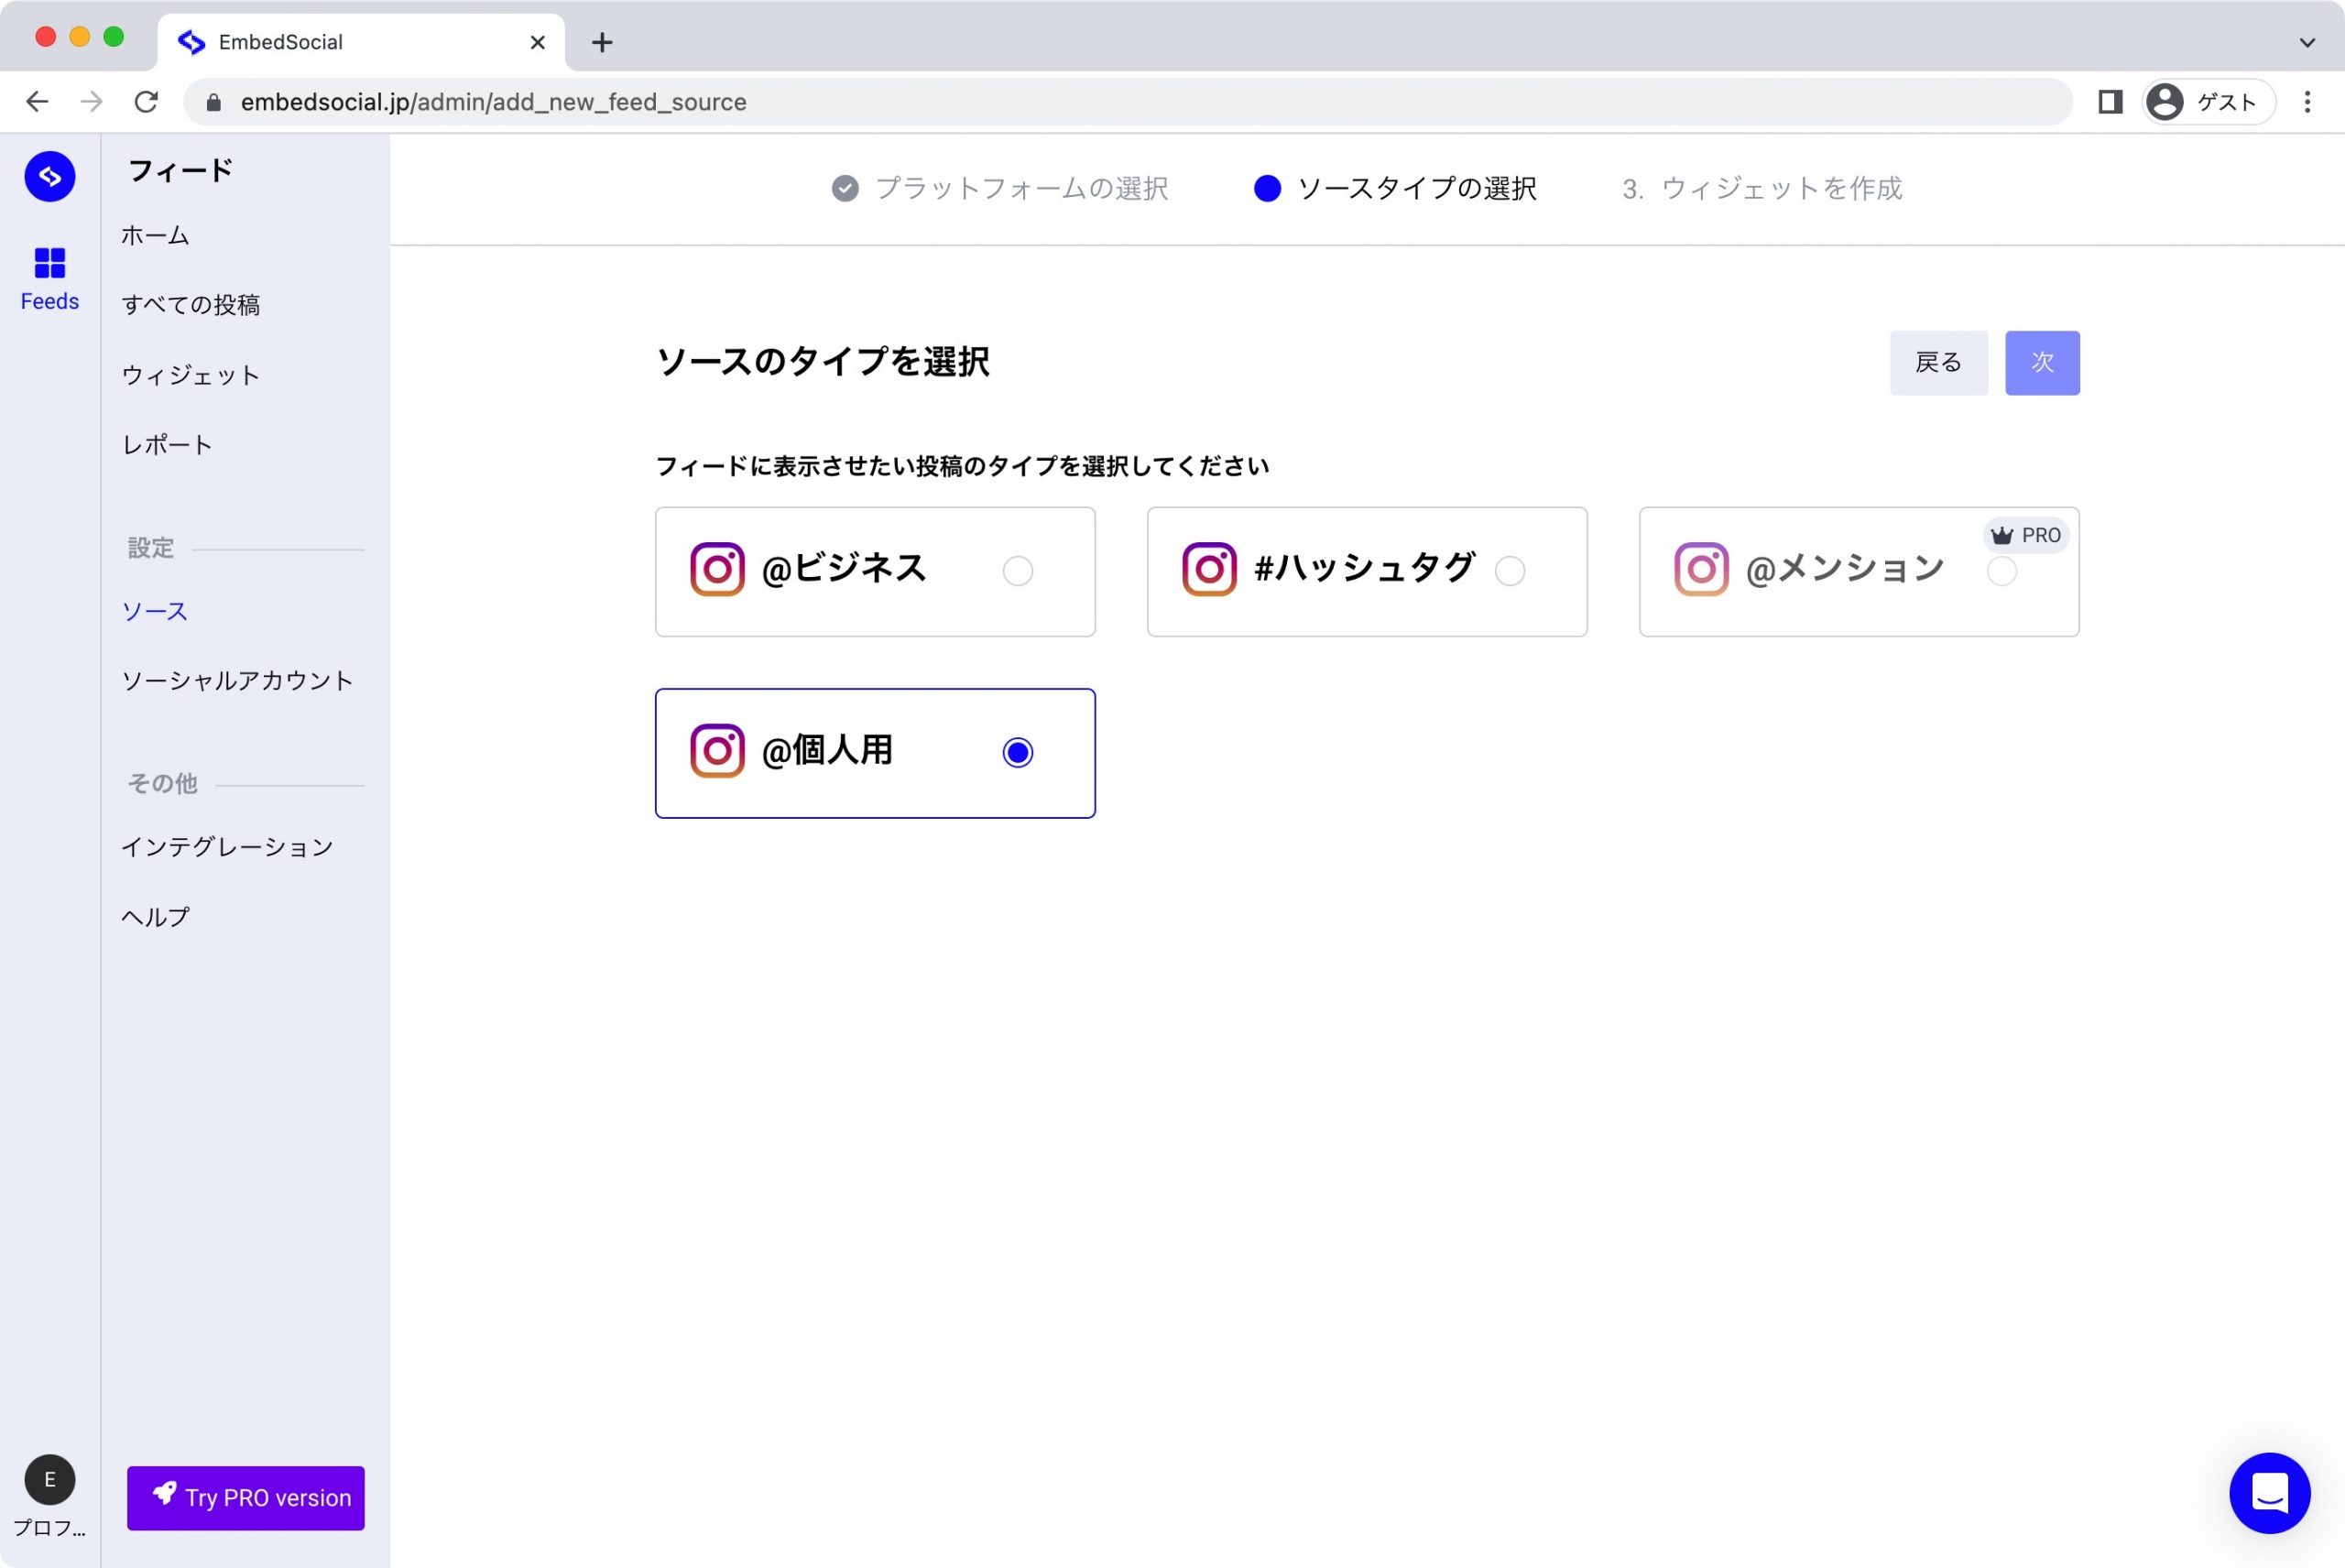2345x1568 pixels.
Task: Open ソース settings item
Action: tap(155, 611)
